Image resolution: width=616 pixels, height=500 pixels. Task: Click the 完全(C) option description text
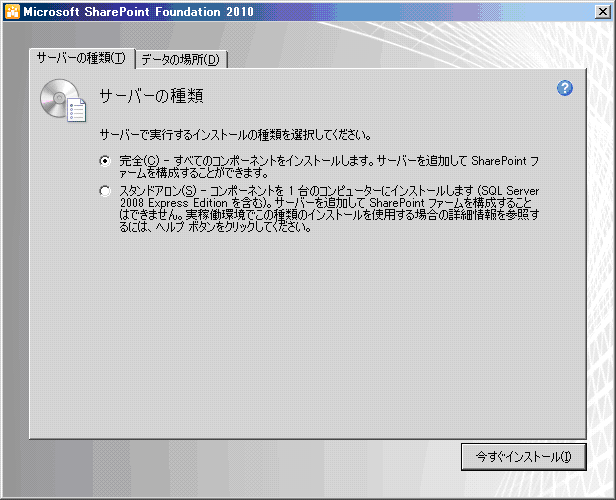[329, 167]
